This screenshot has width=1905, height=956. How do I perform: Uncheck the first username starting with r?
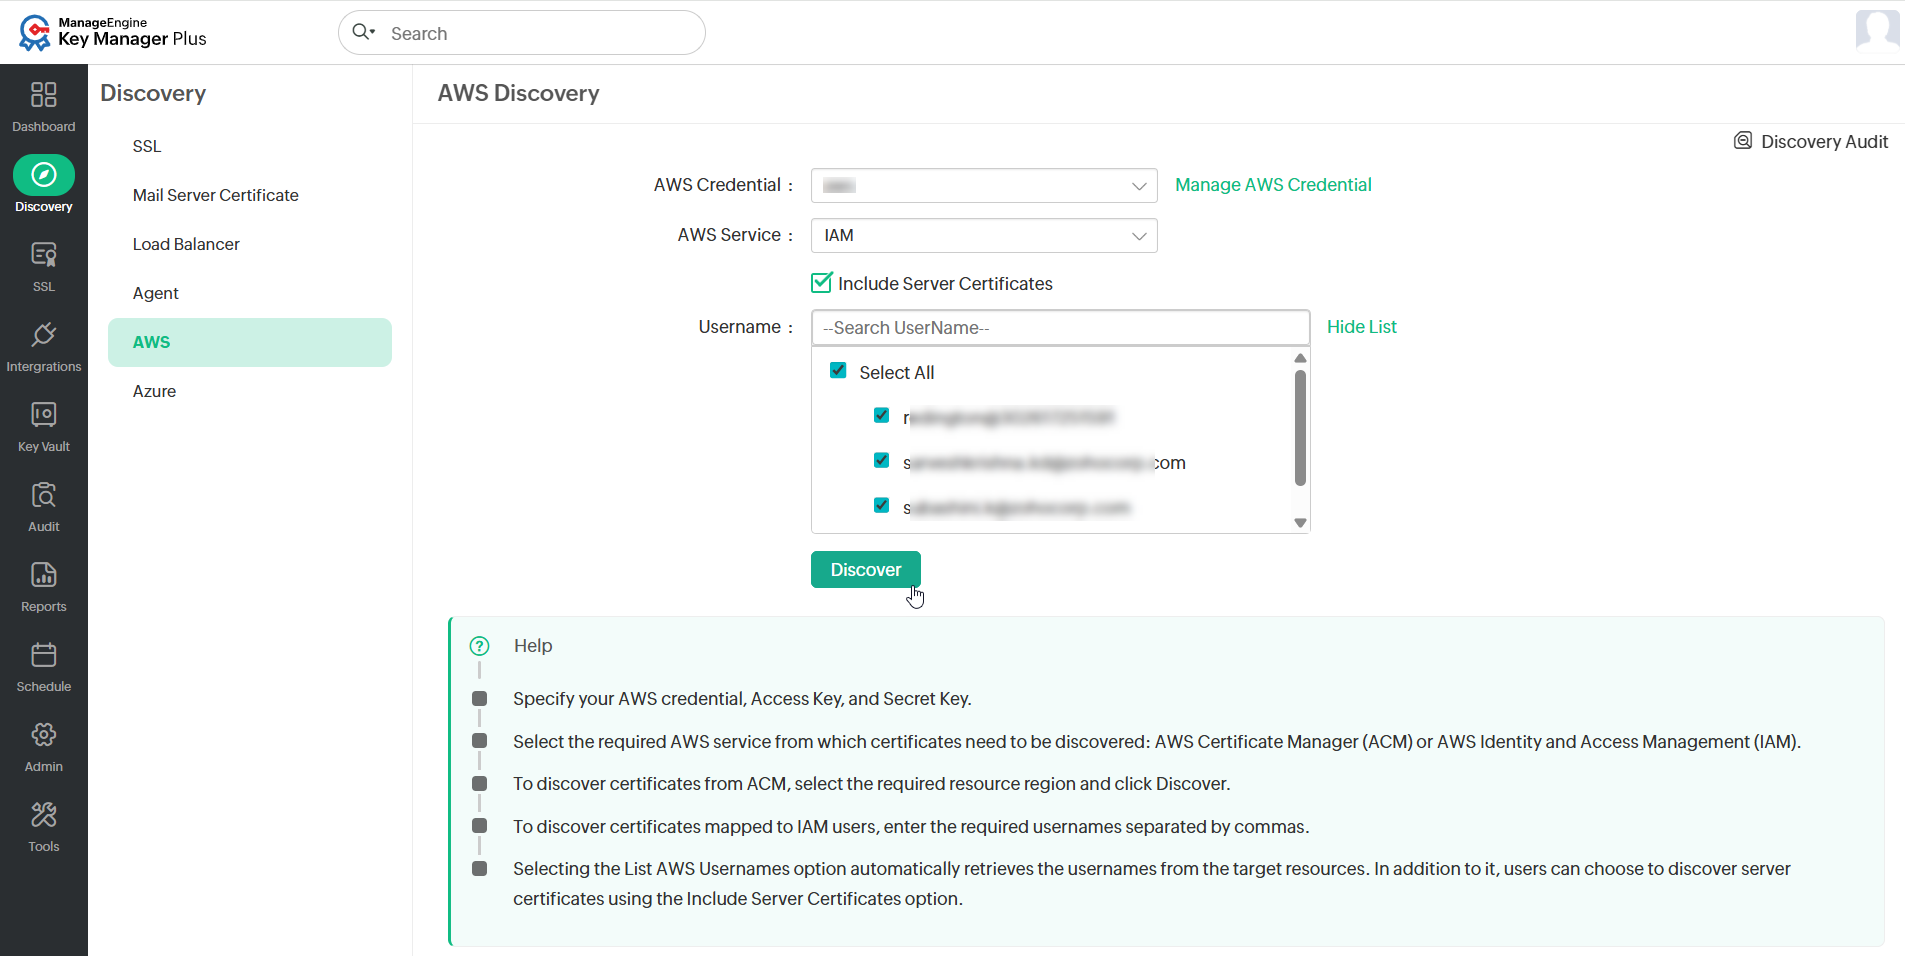(x=881, y=415)
